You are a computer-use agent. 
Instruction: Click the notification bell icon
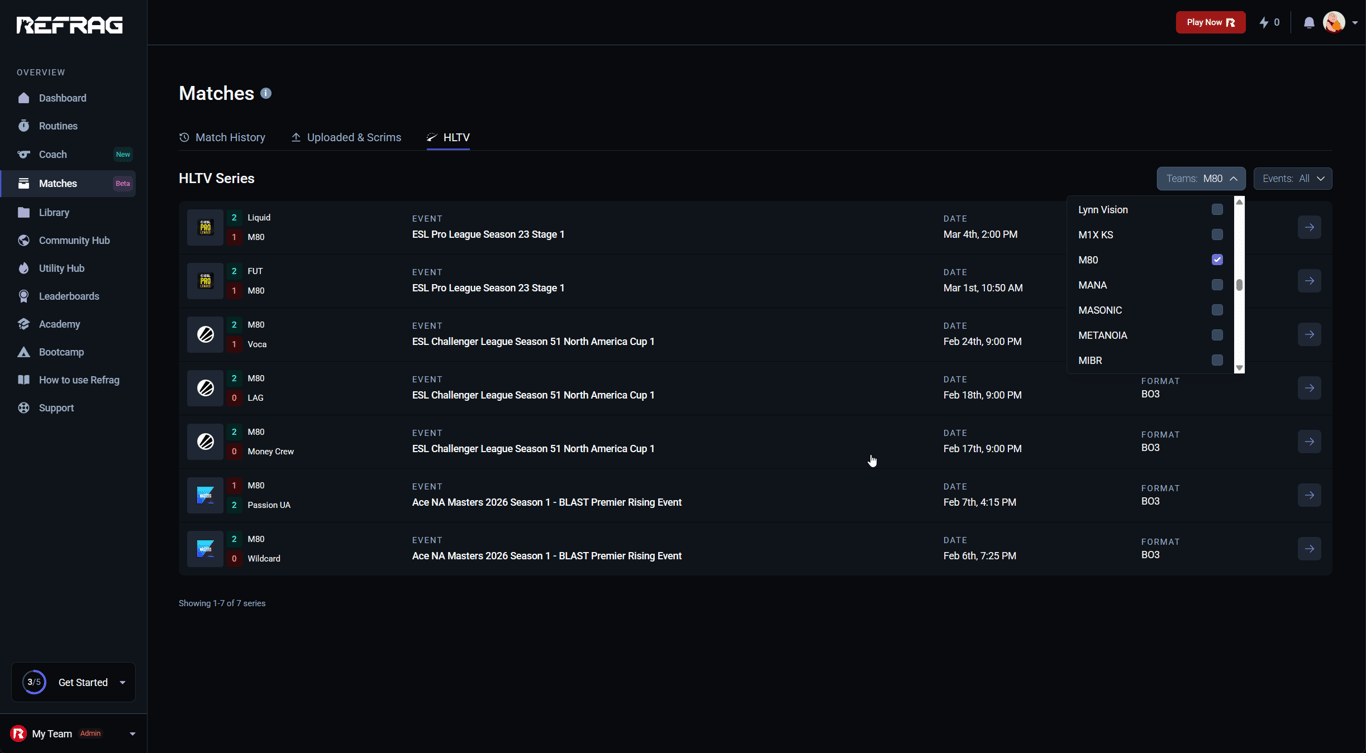click(x=1308, y=22)
